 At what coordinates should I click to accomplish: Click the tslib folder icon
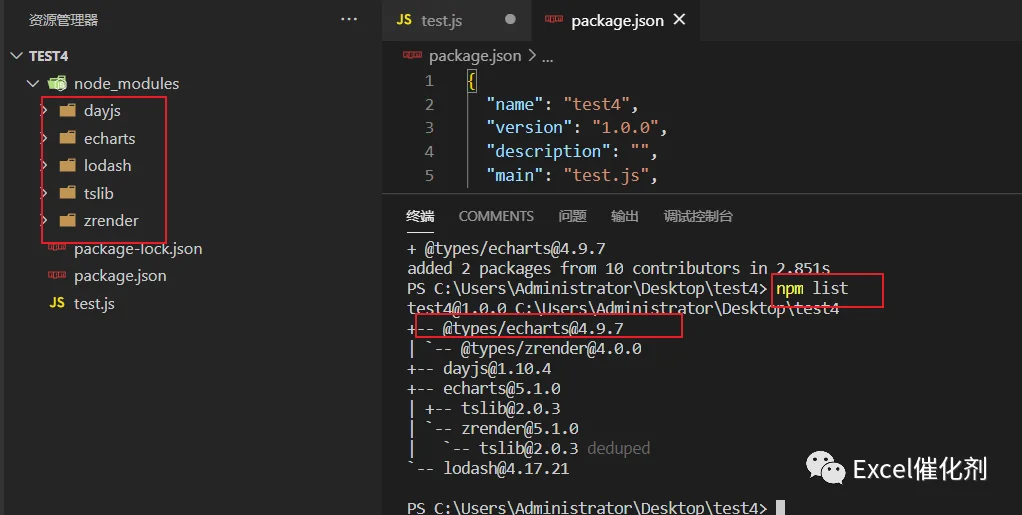[x=68, y=192]
